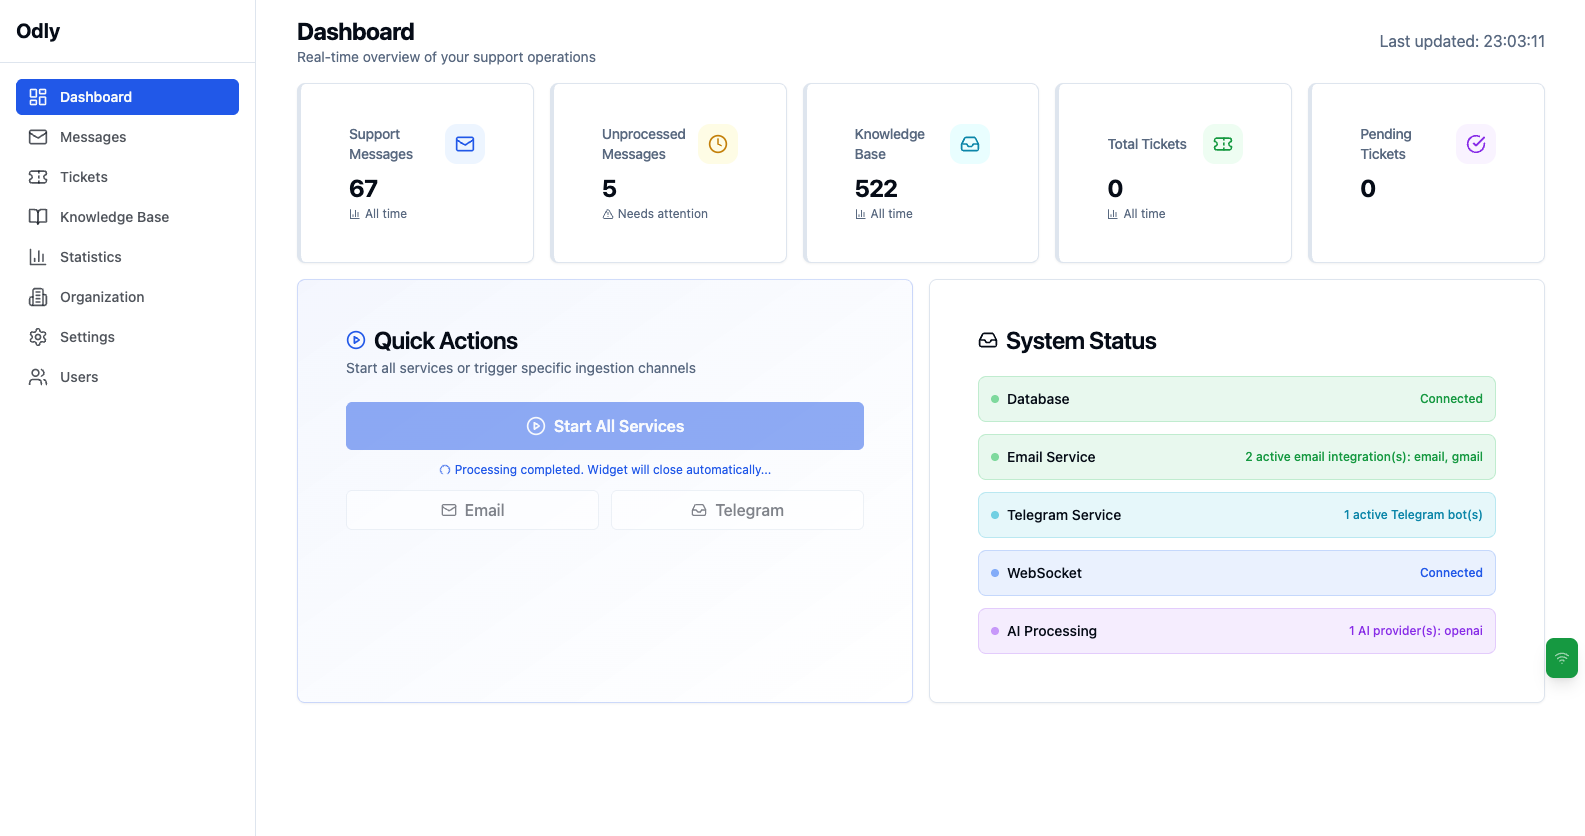Image resolution: width=1585 pixels, height=836 pixels.
Task: Click the Knowledge Base book icon in sidebar
Action: 38,217
